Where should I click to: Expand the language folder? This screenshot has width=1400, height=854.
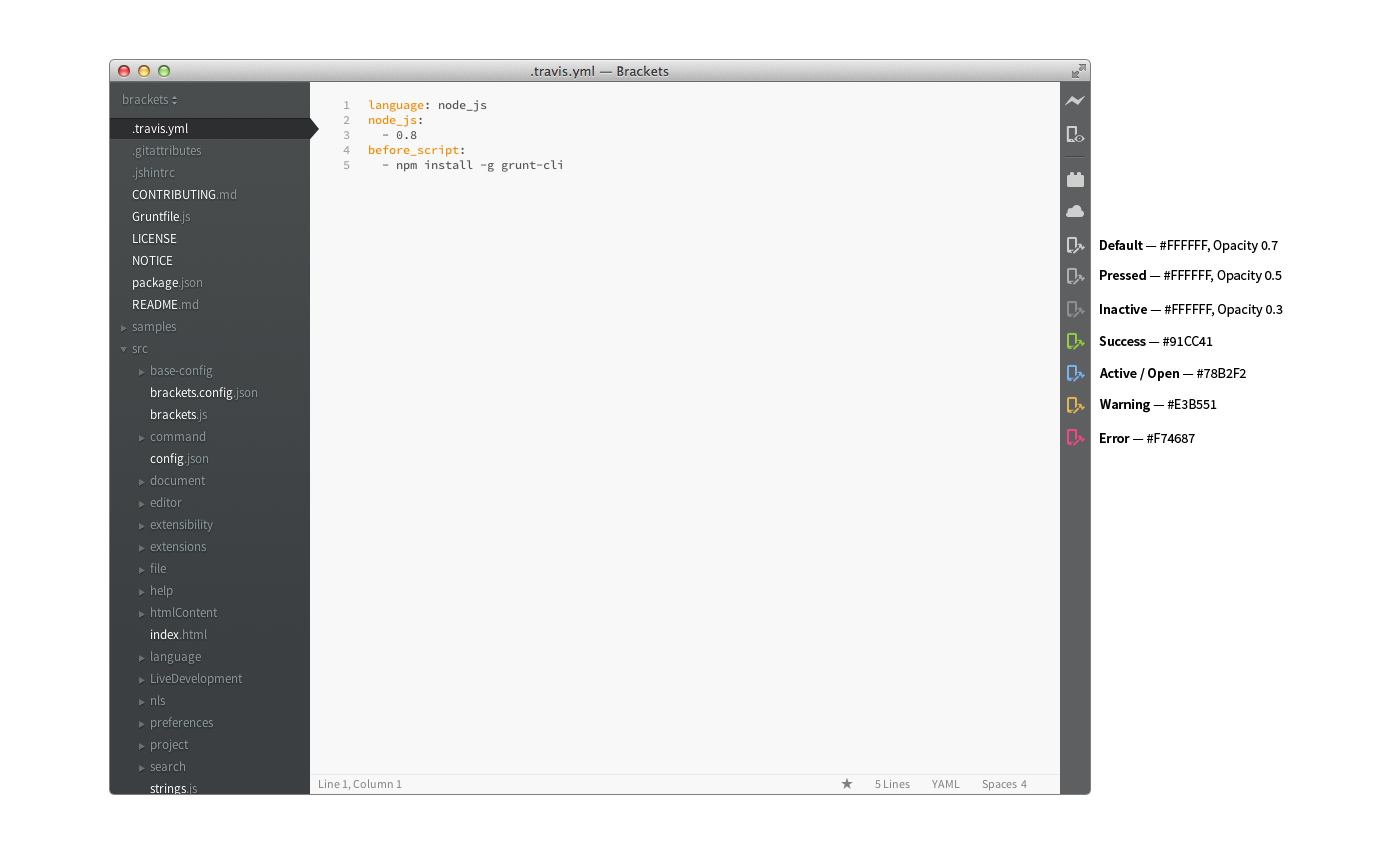(x=142, y=657)
